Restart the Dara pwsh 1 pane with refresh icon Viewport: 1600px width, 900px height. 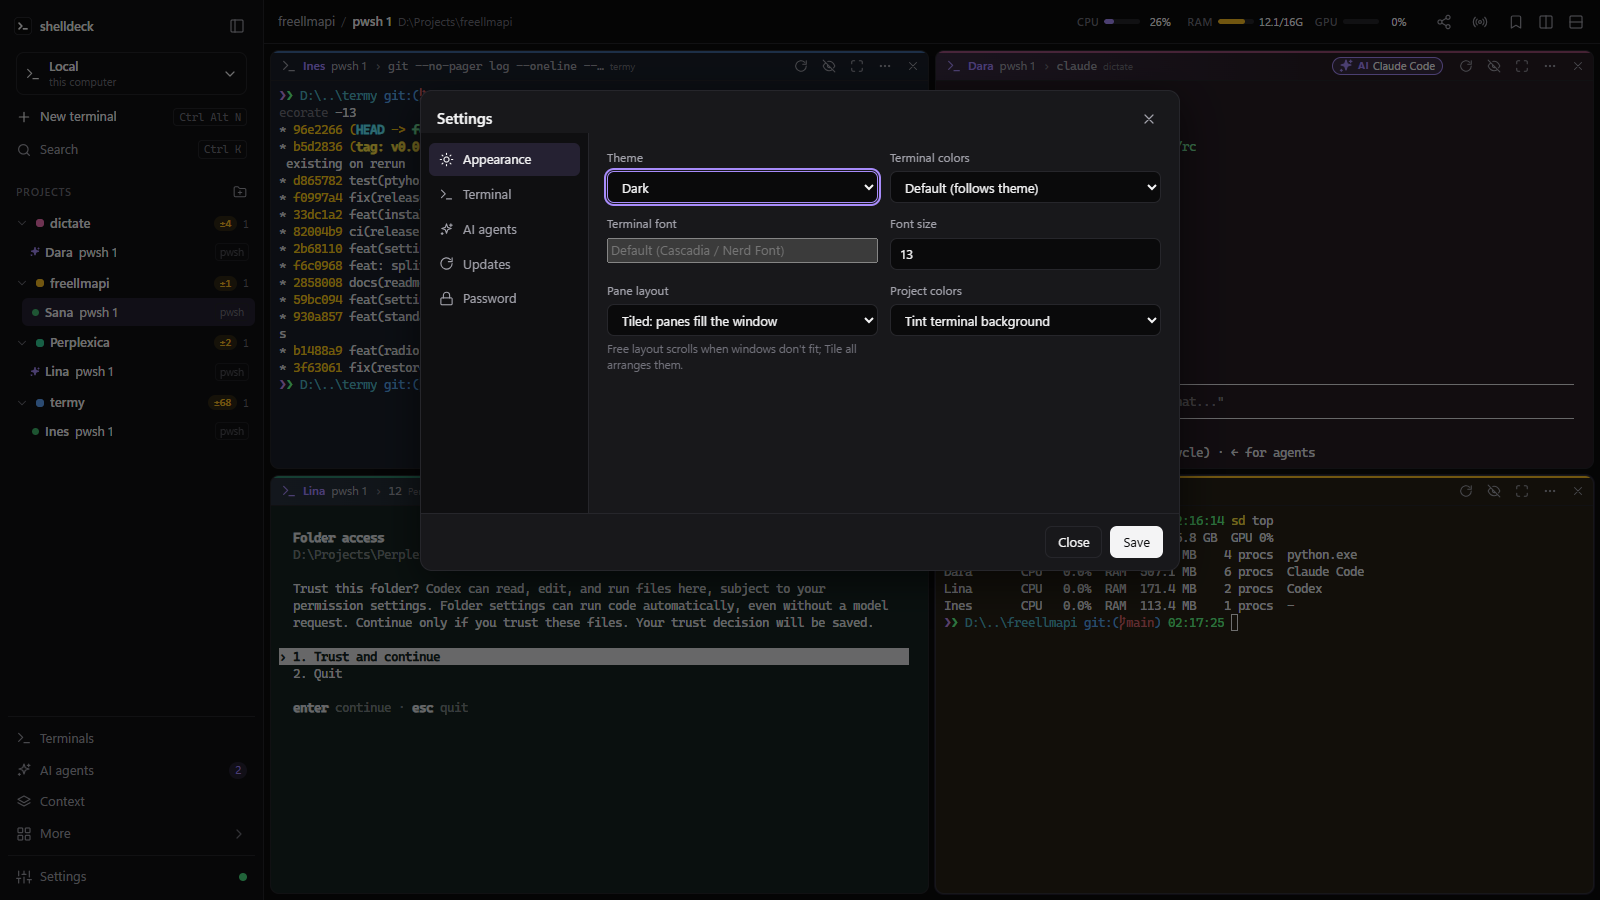(1466, 66)
